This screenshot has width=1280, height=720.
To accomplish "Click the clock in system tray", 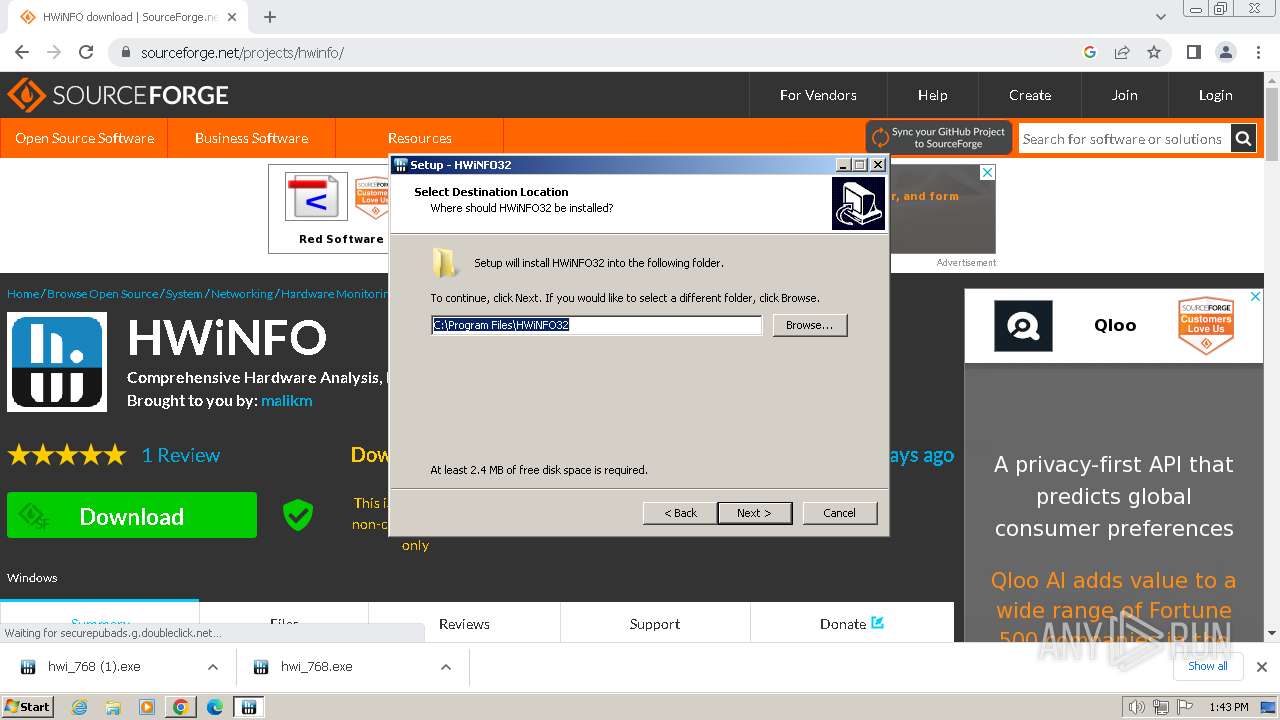I will coord(1228,707).
